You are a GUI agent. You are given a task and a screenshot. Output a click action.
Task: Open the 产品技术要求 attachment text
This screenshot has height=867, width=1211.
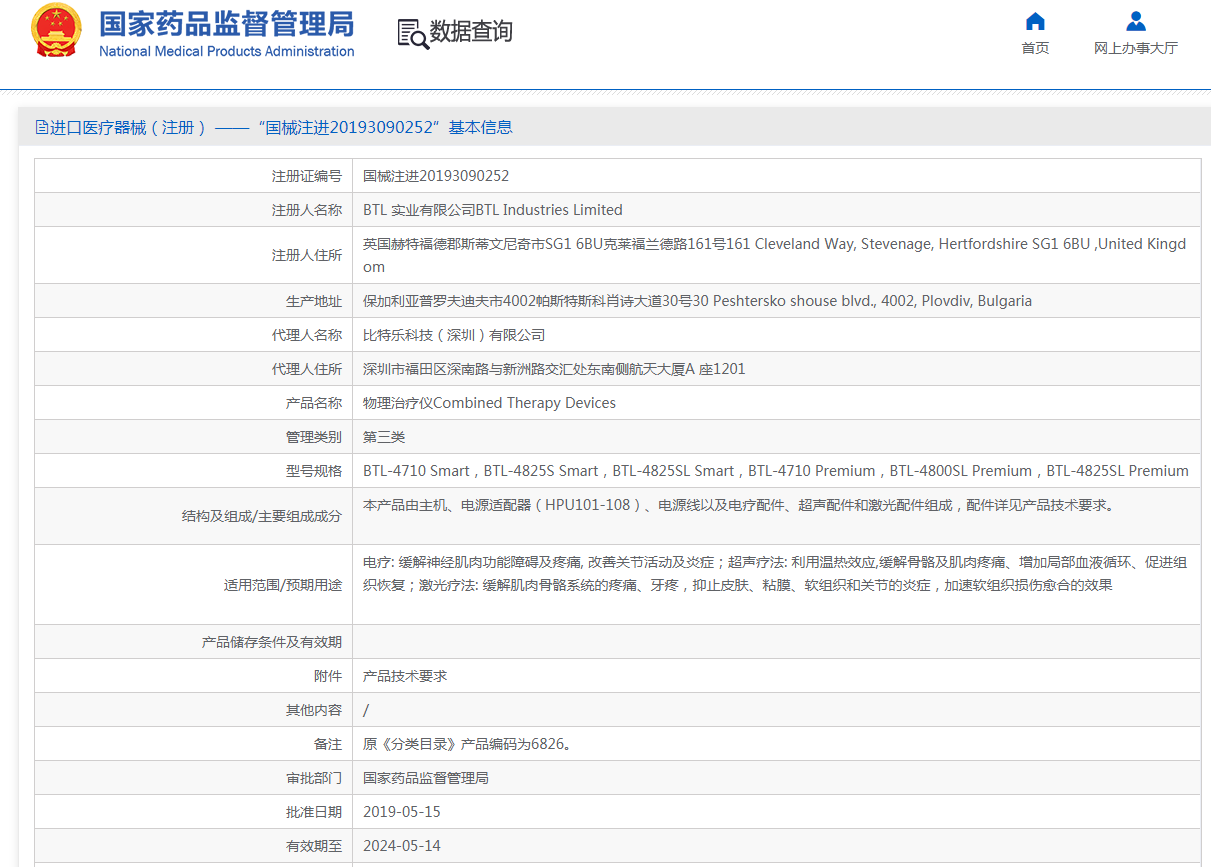(x=405, y=676)
